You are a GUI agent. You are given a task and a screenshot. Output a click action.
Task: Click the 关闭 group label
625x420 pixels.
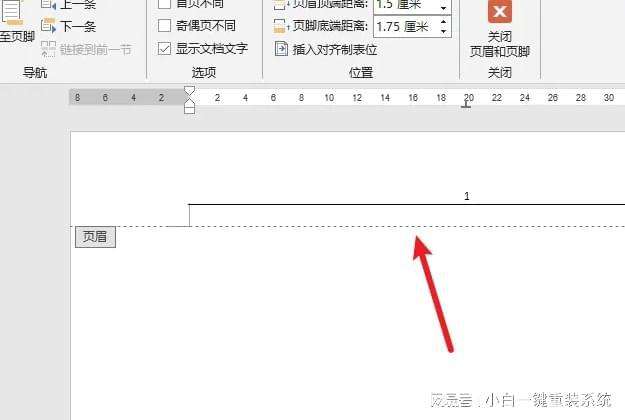click(499, 73)
